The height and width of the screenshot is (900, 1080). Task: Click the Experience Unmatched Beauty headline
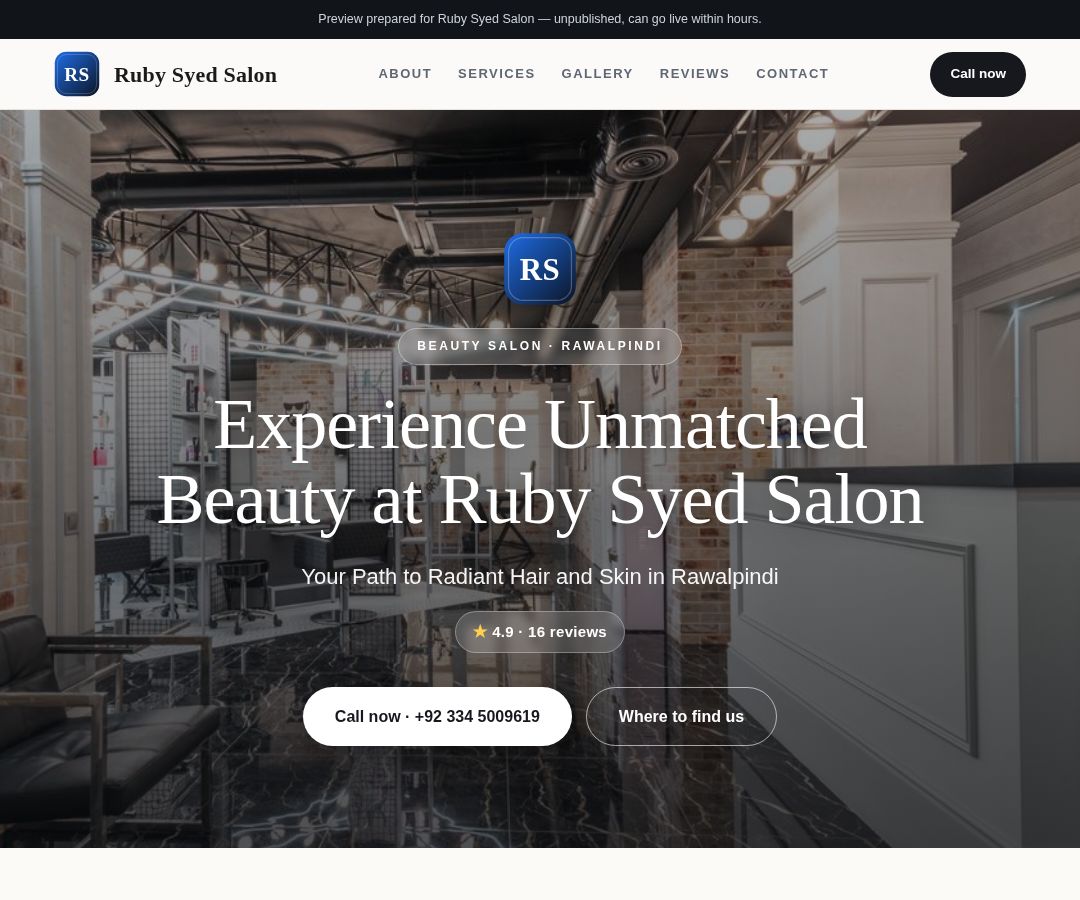(x=540, y=463)
